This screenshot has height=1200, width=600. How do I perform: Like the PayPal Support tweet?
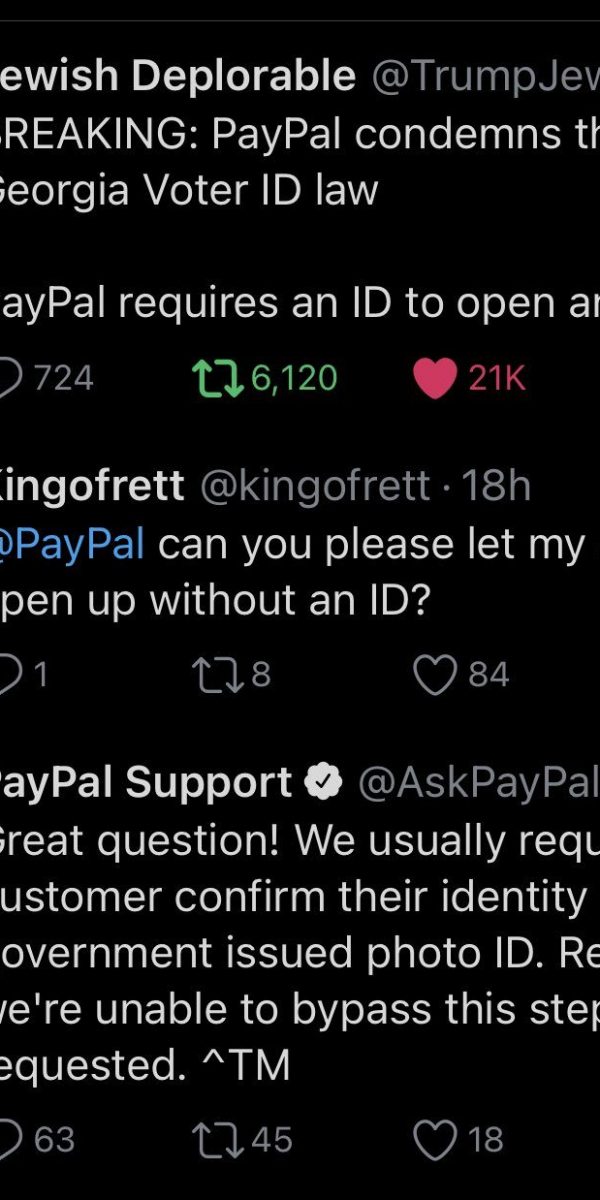[435, 1139]
